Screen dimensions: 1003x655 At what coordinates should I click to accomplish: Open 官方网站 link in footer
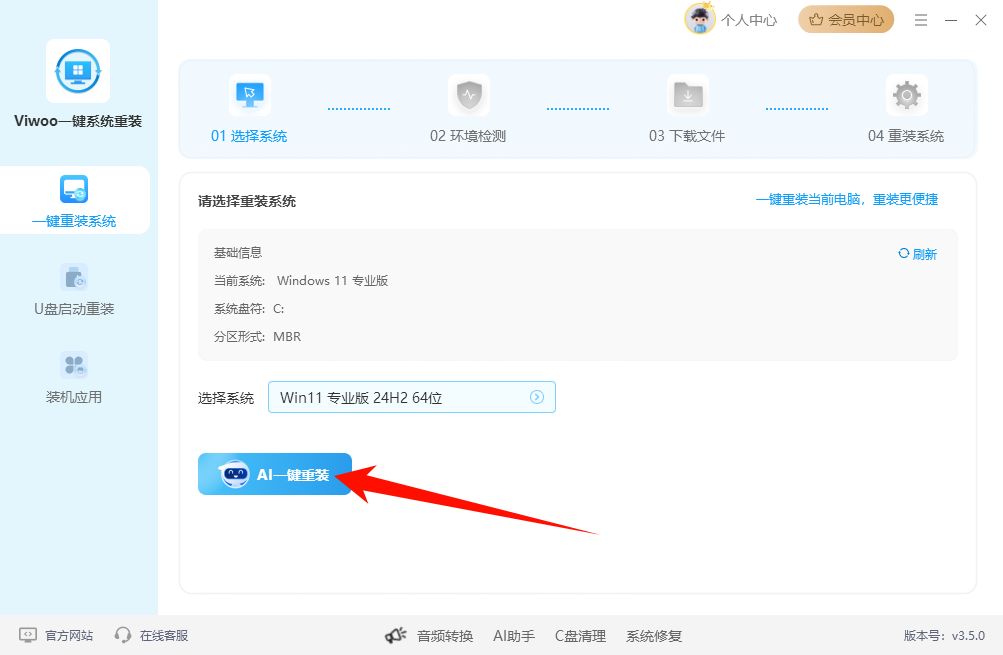[x=69, y=636]
